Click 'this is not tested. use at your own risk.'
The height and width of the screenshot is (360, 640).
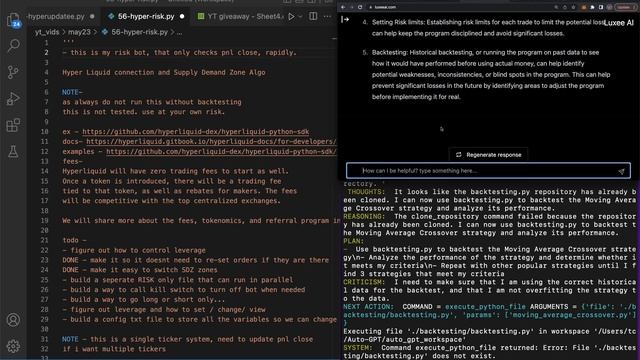tap(143, 112)
